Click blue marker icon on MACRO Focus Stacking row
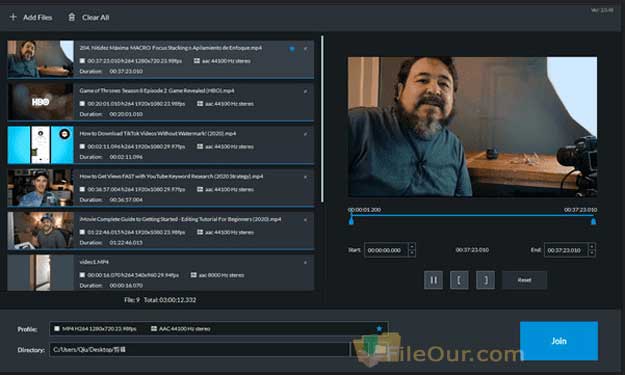 pyautogui.click(x=292, y=49)
